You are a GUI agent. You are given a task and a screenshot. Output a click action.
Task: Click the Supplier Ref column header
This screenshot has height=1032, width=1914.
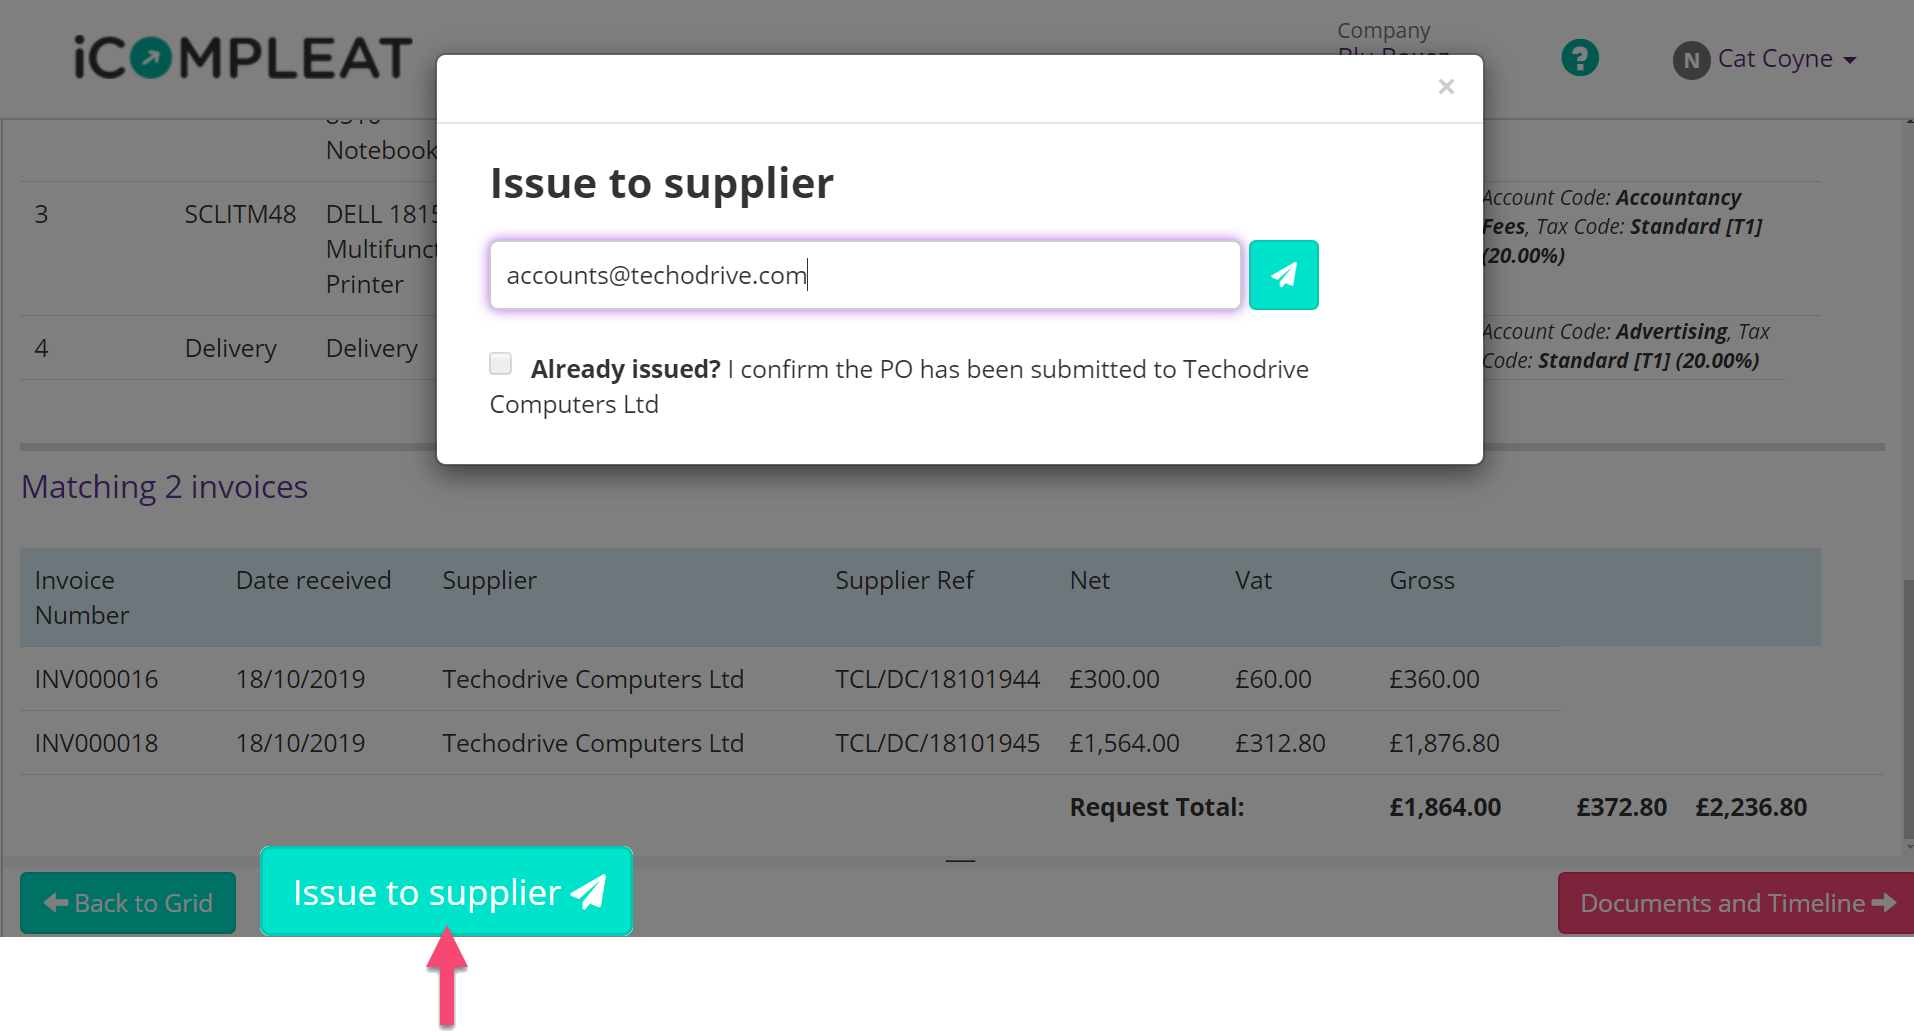tap(904, 580)
